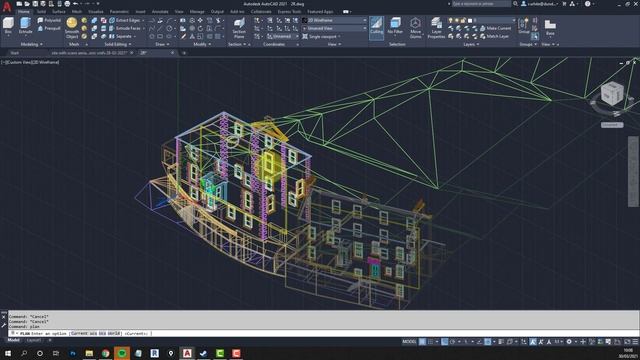The image size is (640, 360).
Task: Click the Group tool
Action: [x=524, y=26]
